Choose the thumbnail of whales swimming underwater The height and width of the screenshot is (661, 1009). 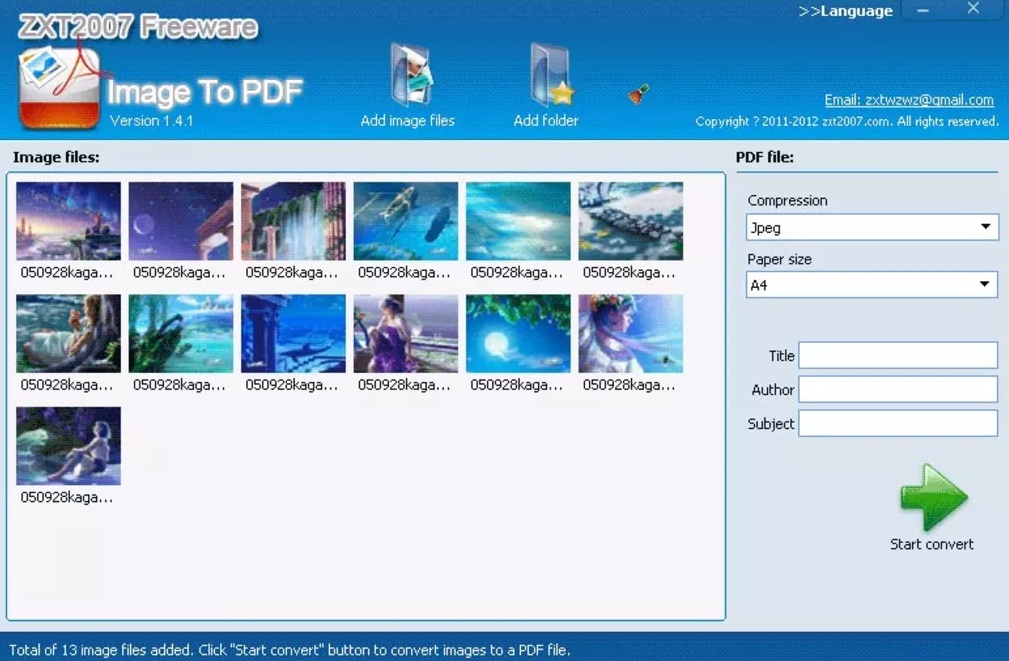405,221
